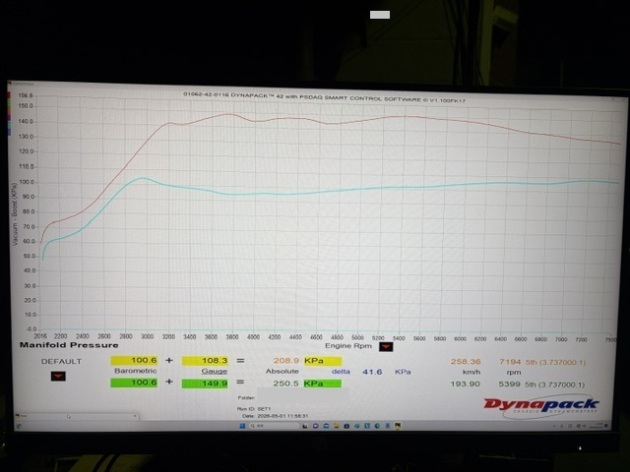Select the purple run color swatch
This screenshot has width=630, height=472.
tap(9, 118)
